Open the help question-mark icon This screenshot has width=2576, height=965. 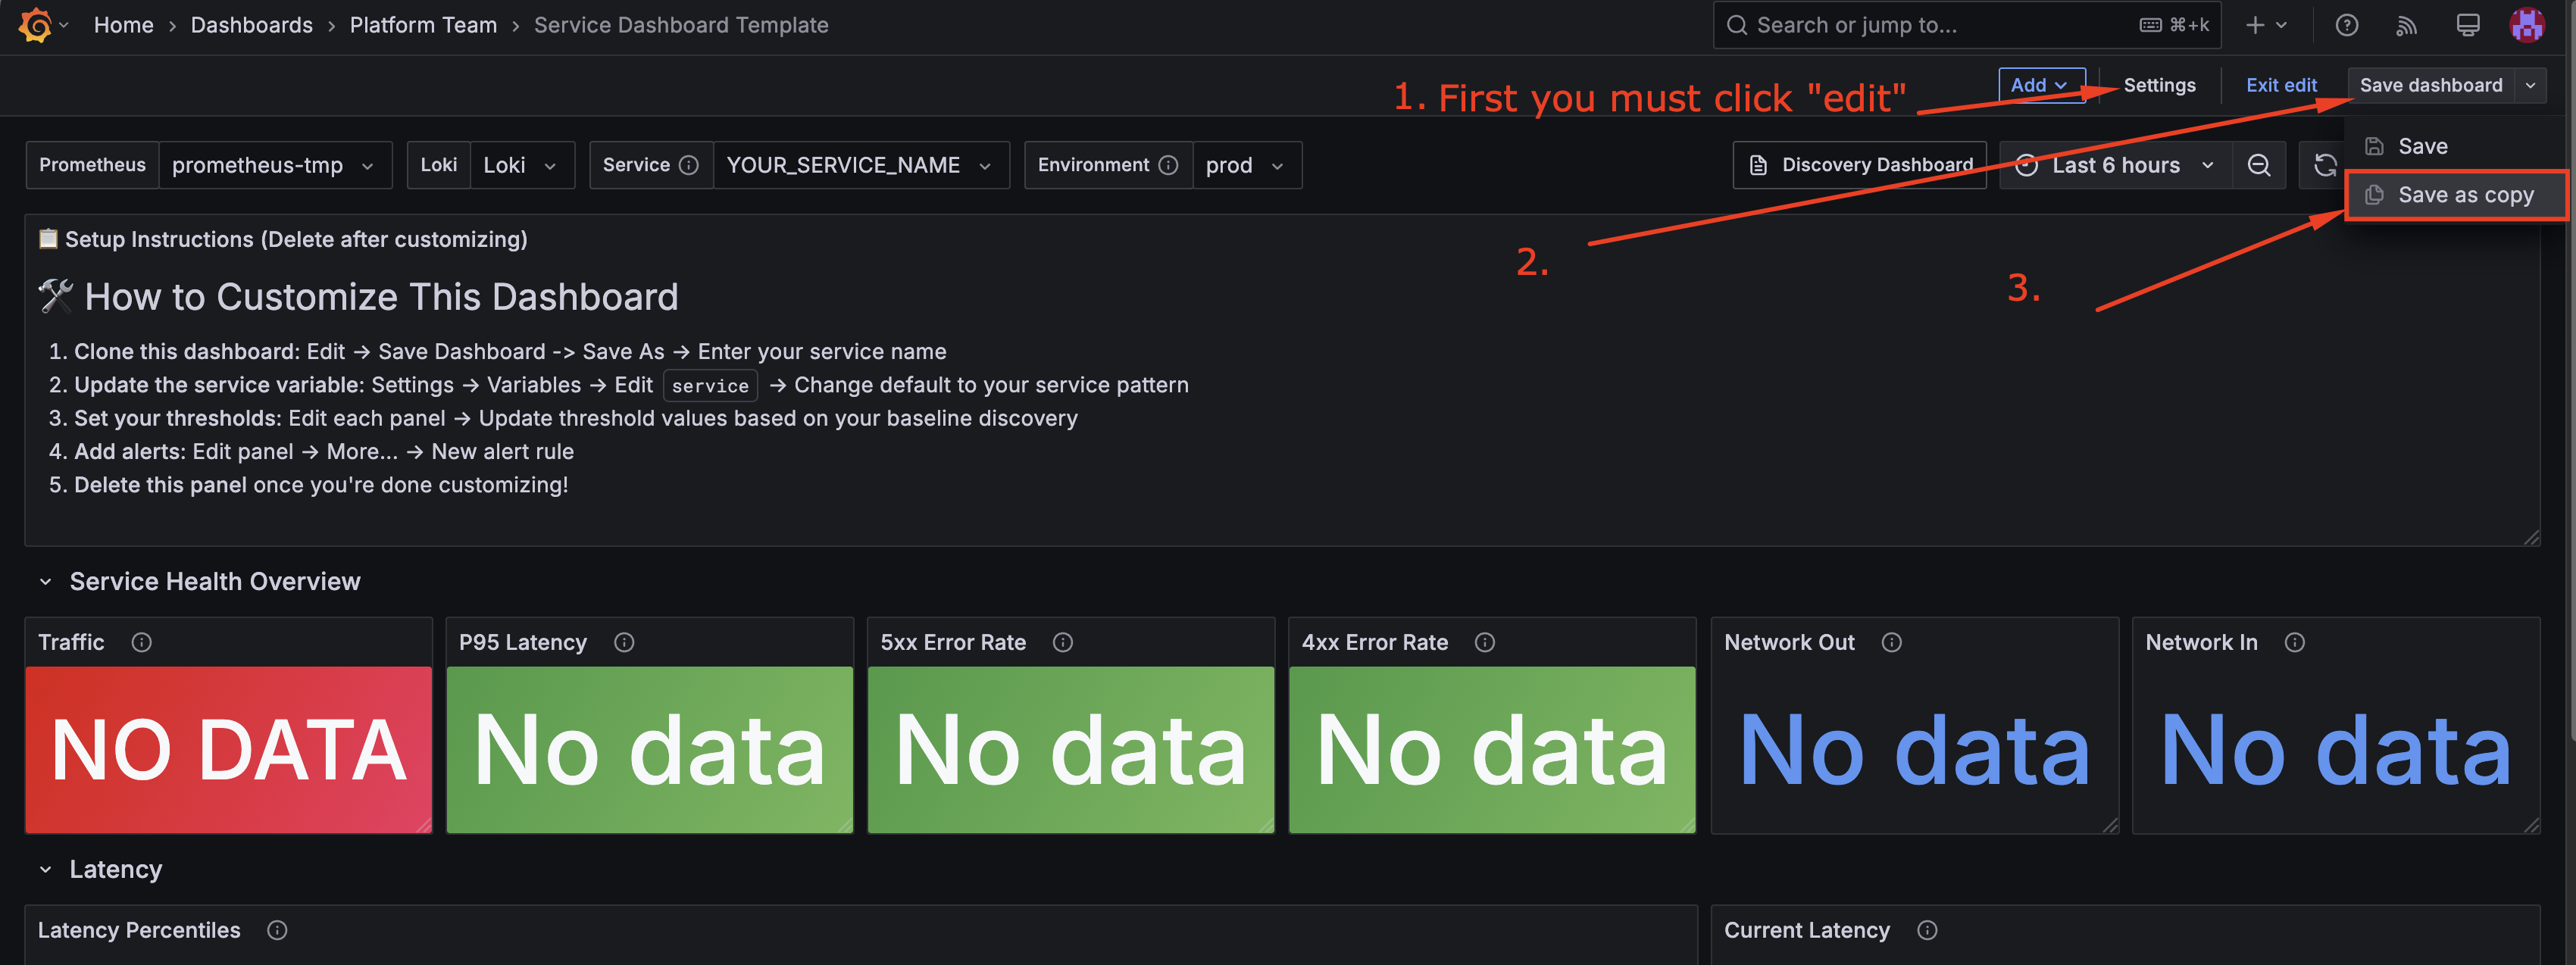click(2346, 25)
